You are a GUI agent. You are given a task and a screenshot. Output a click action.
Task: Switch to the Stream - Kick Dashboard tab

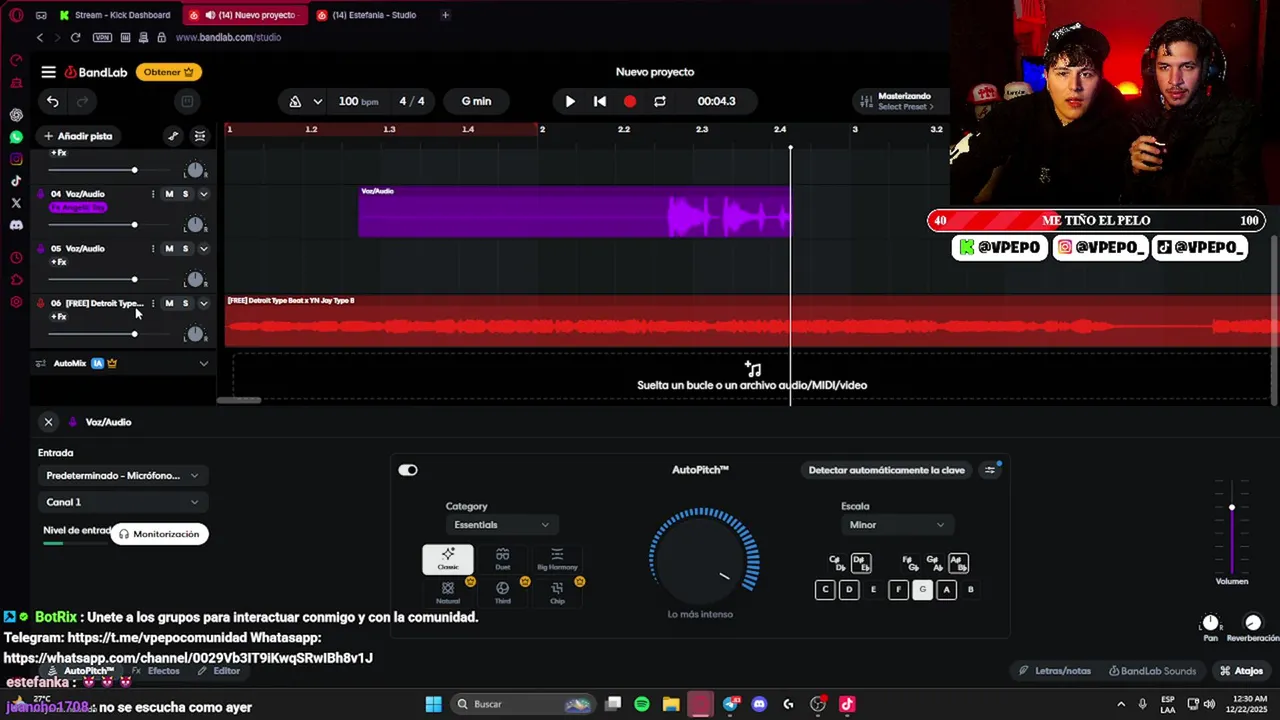120,15
